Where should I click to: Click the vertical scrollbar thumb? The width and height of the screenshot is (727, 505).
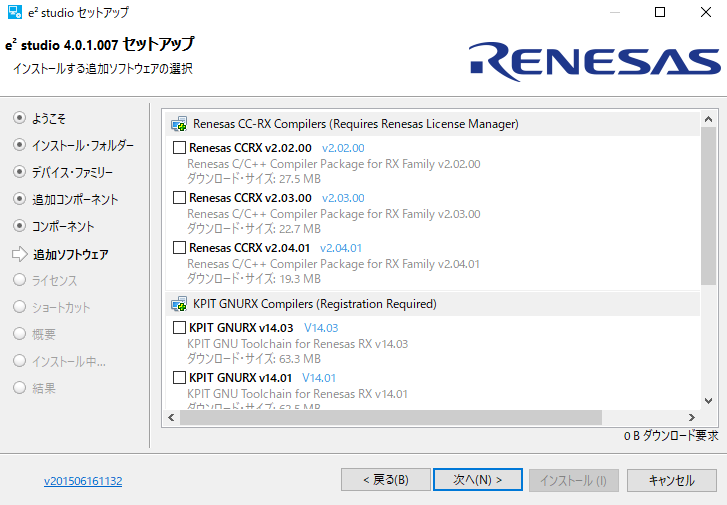708,206
